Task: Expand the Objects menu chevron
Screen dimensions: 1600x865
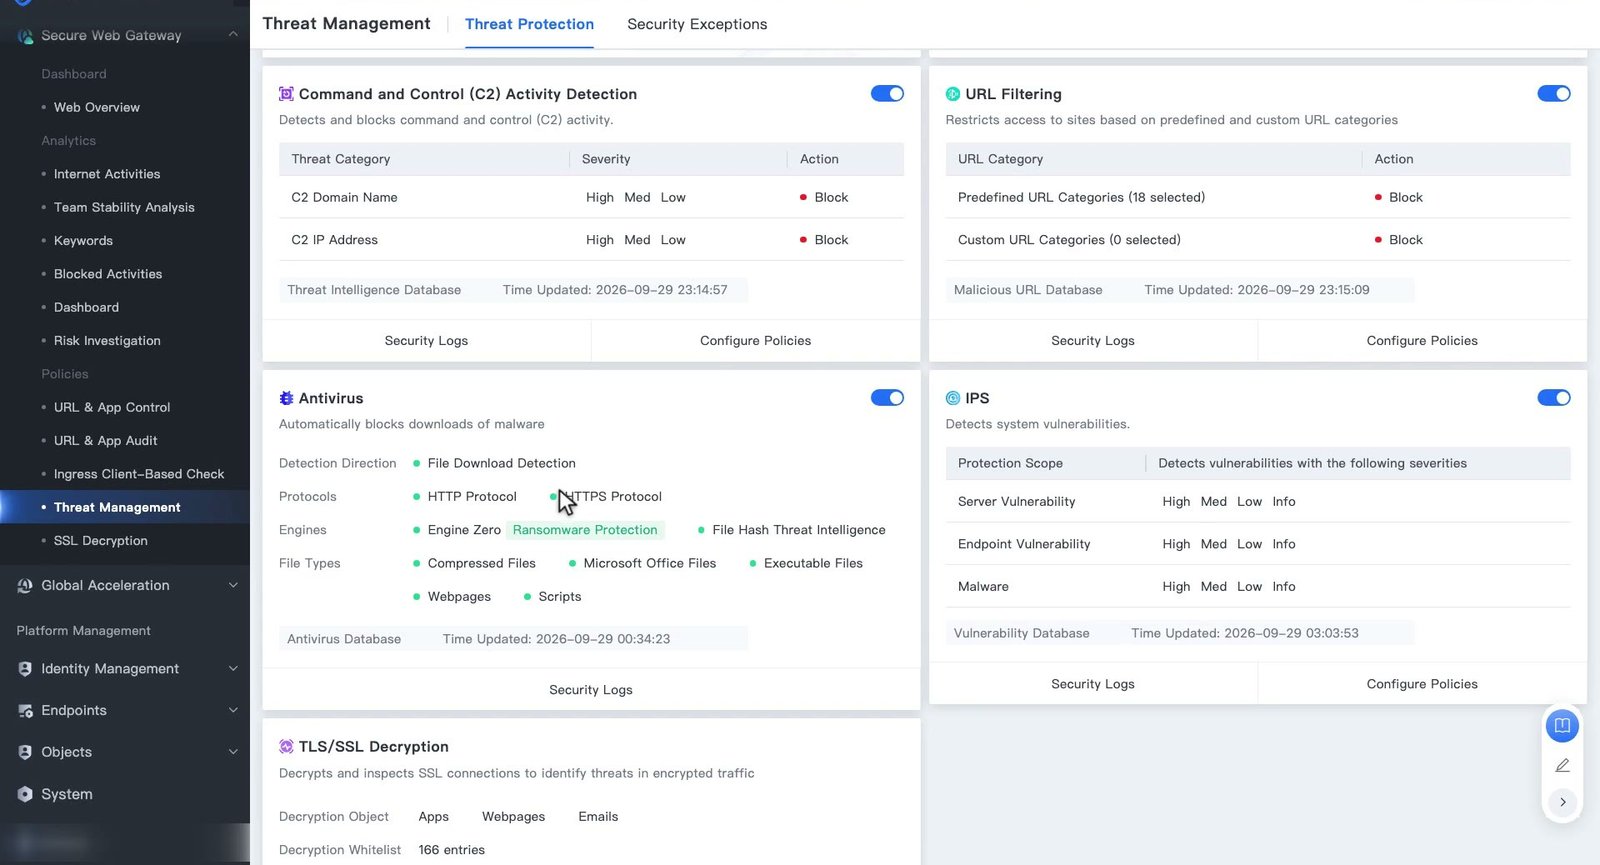Action: [233, 752]
